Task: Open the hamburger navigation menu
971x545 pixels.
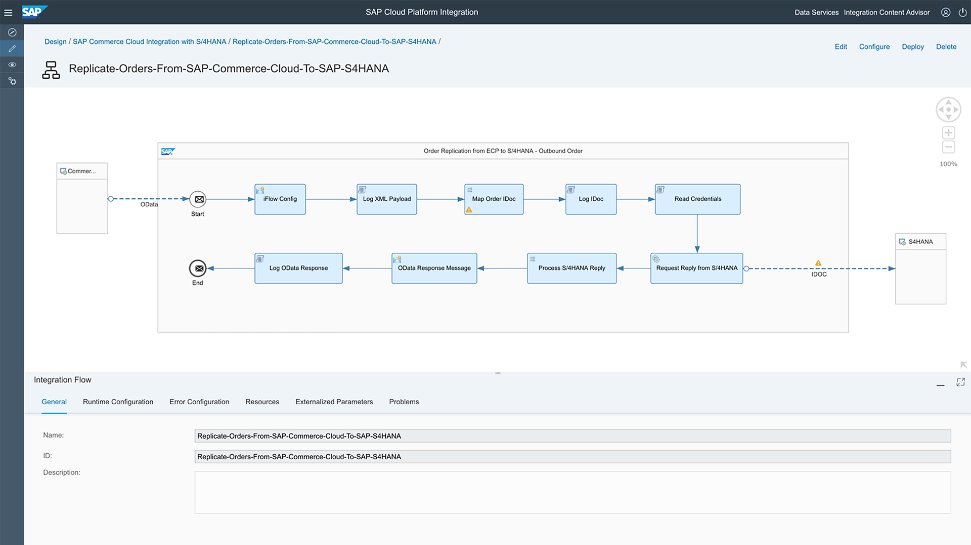Action: click(x=8, y=12)
